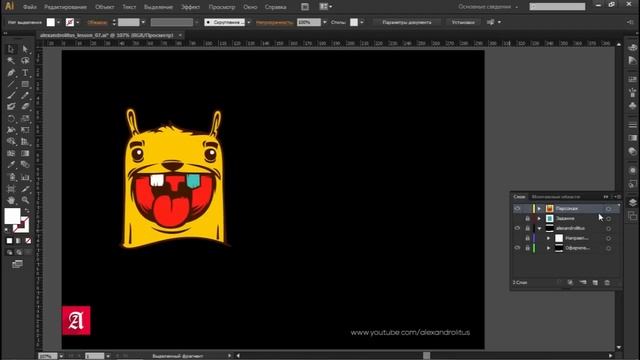Click the Установки button
640x360 pixels.
click(x=463, y=22)
